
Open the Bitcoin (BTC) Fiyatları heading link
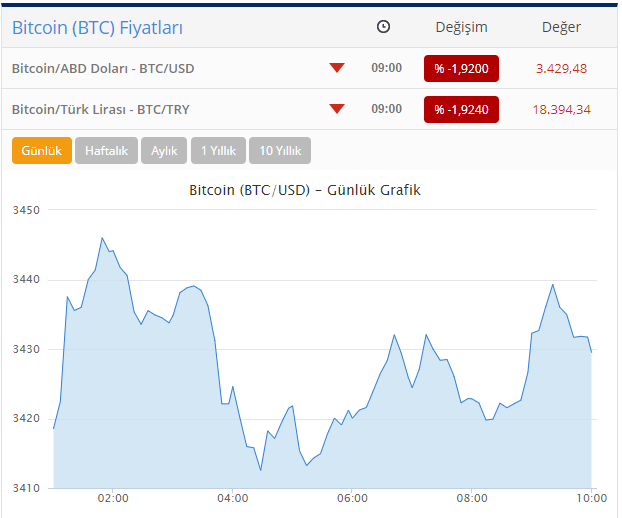pos(97,28)
